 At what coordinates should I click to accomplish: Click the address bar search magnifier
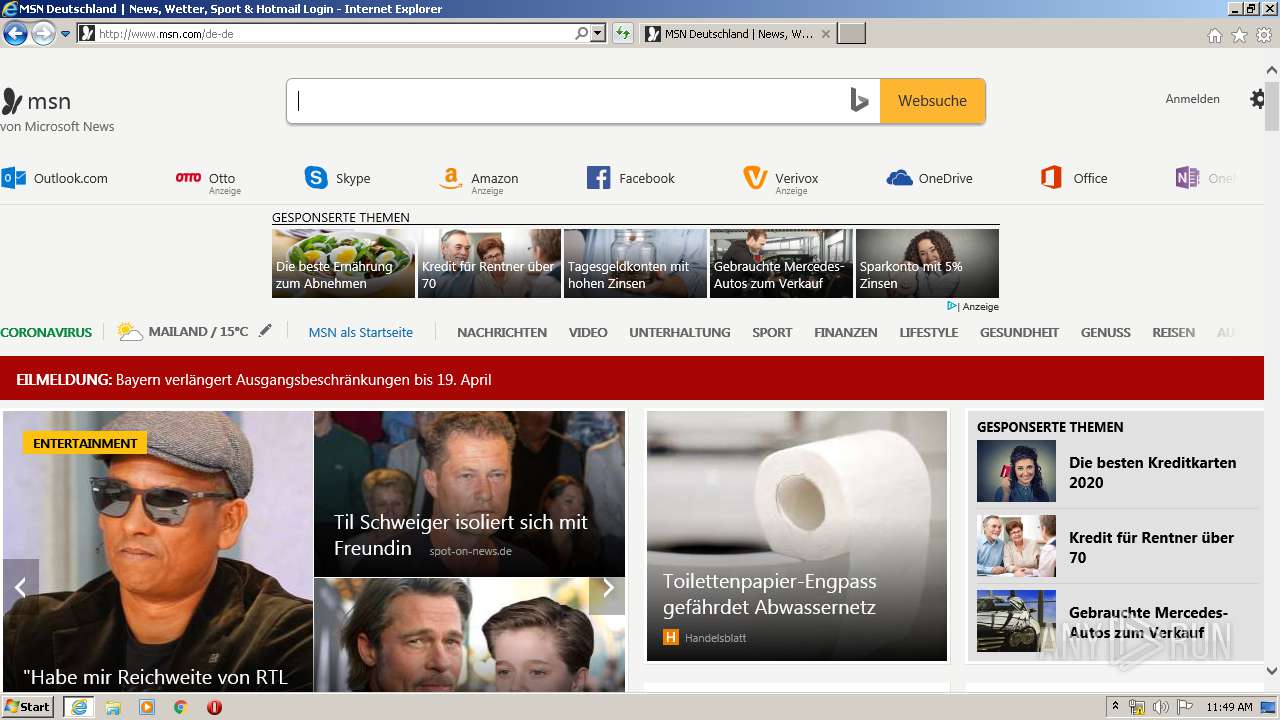tap(581, 33)
